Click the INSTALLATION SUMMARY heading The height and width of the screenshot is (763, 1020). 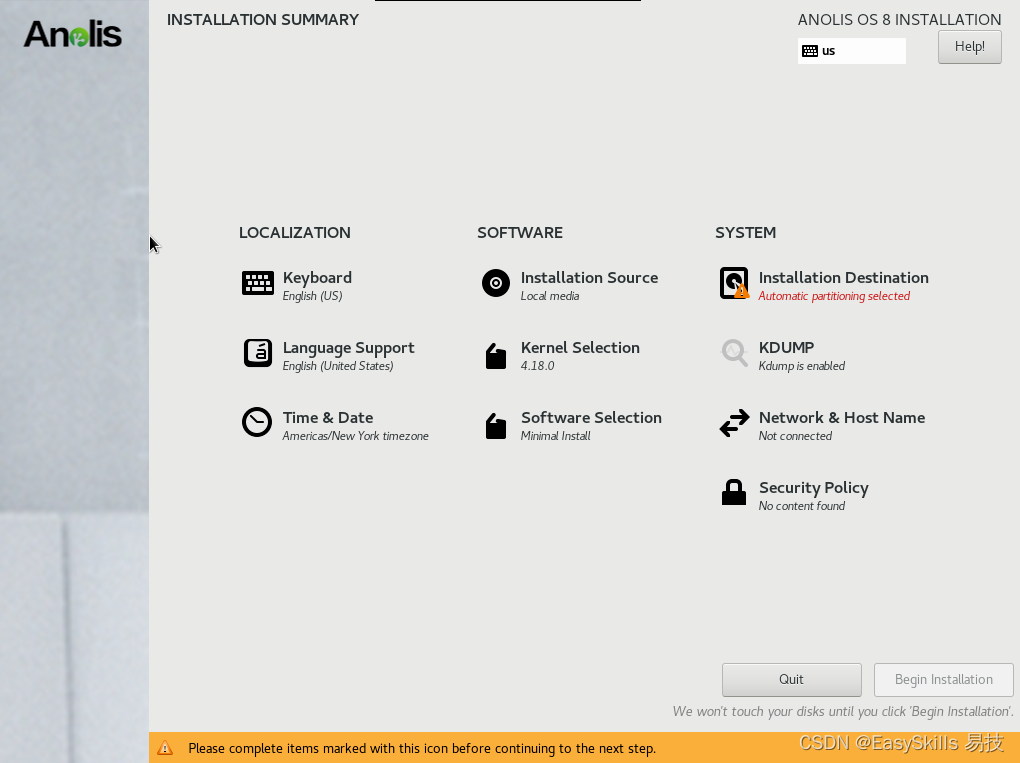(263, 20)
